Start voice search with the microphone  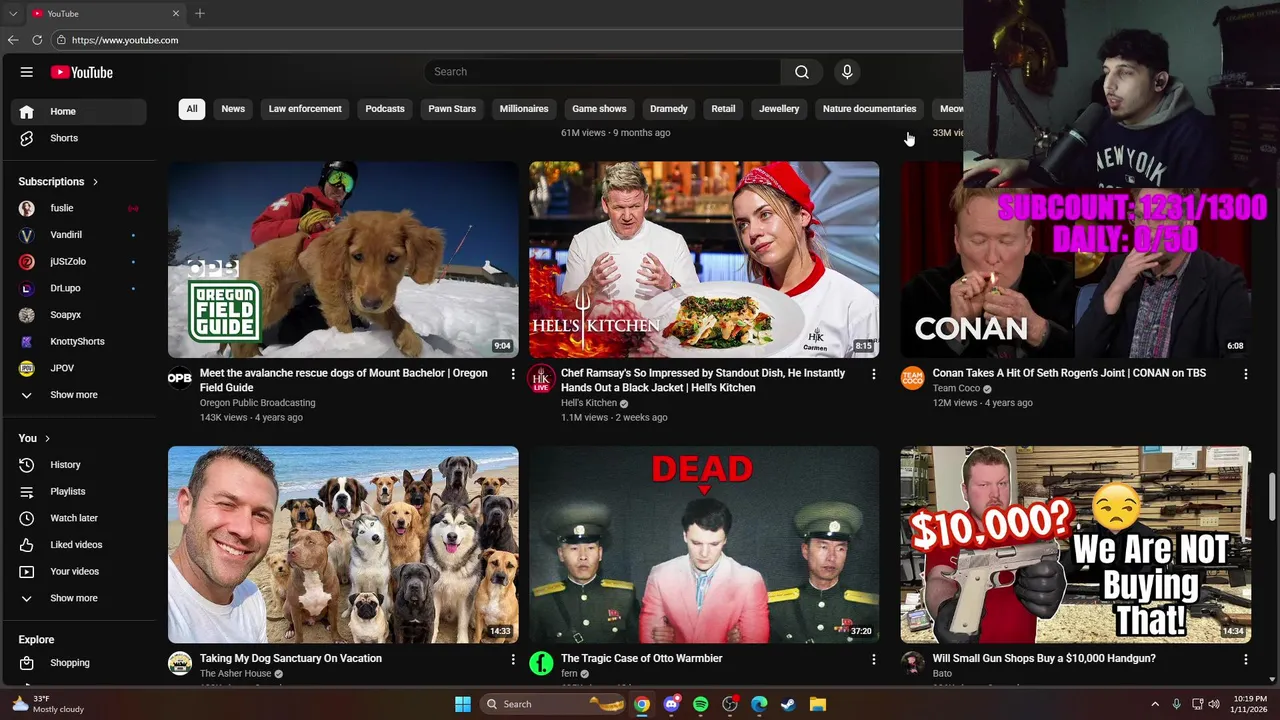pos(847,72)
